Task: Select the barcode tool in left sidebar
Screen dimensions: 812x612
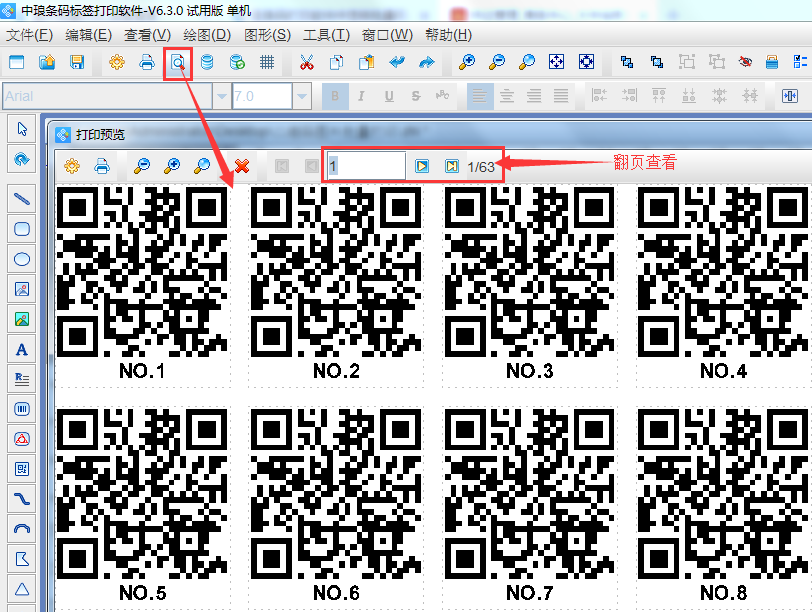Action: pos(22,409)
